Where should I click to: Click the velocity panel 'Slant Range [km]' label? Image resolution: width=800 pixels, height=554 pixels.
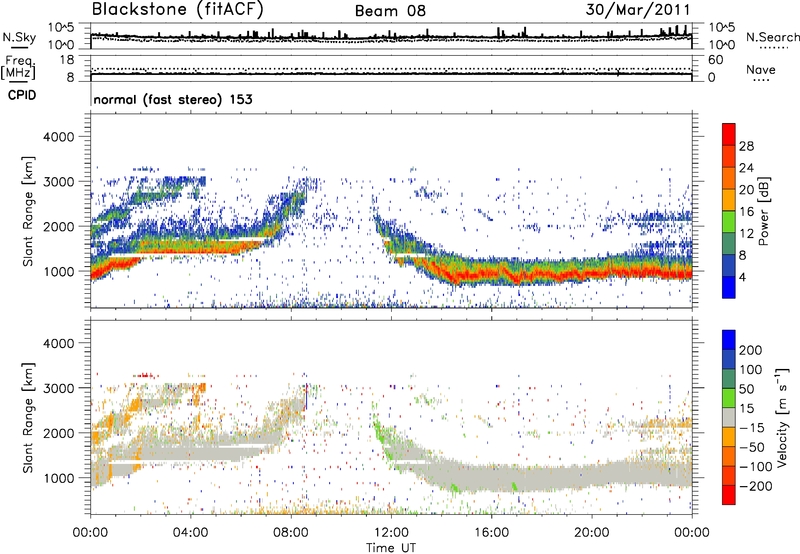tap(28, 418)
